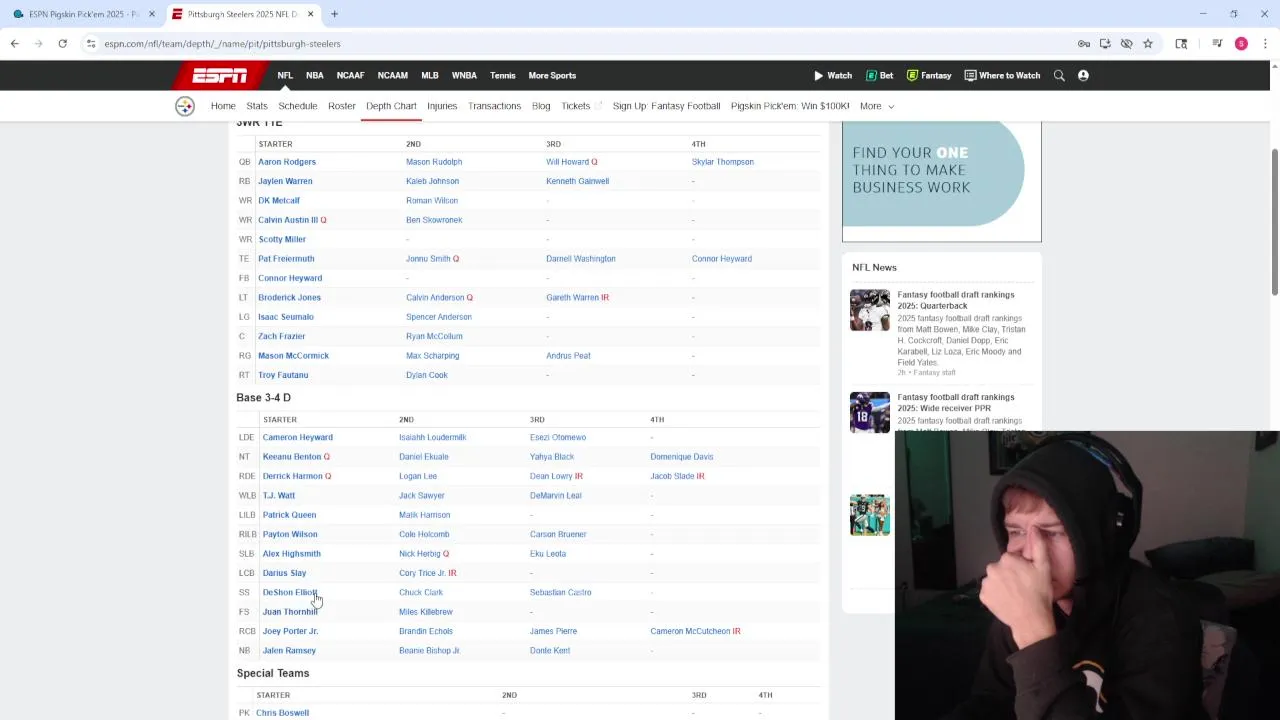
Task: Go forward with browser forward arrow
Action: pos(38,44)
